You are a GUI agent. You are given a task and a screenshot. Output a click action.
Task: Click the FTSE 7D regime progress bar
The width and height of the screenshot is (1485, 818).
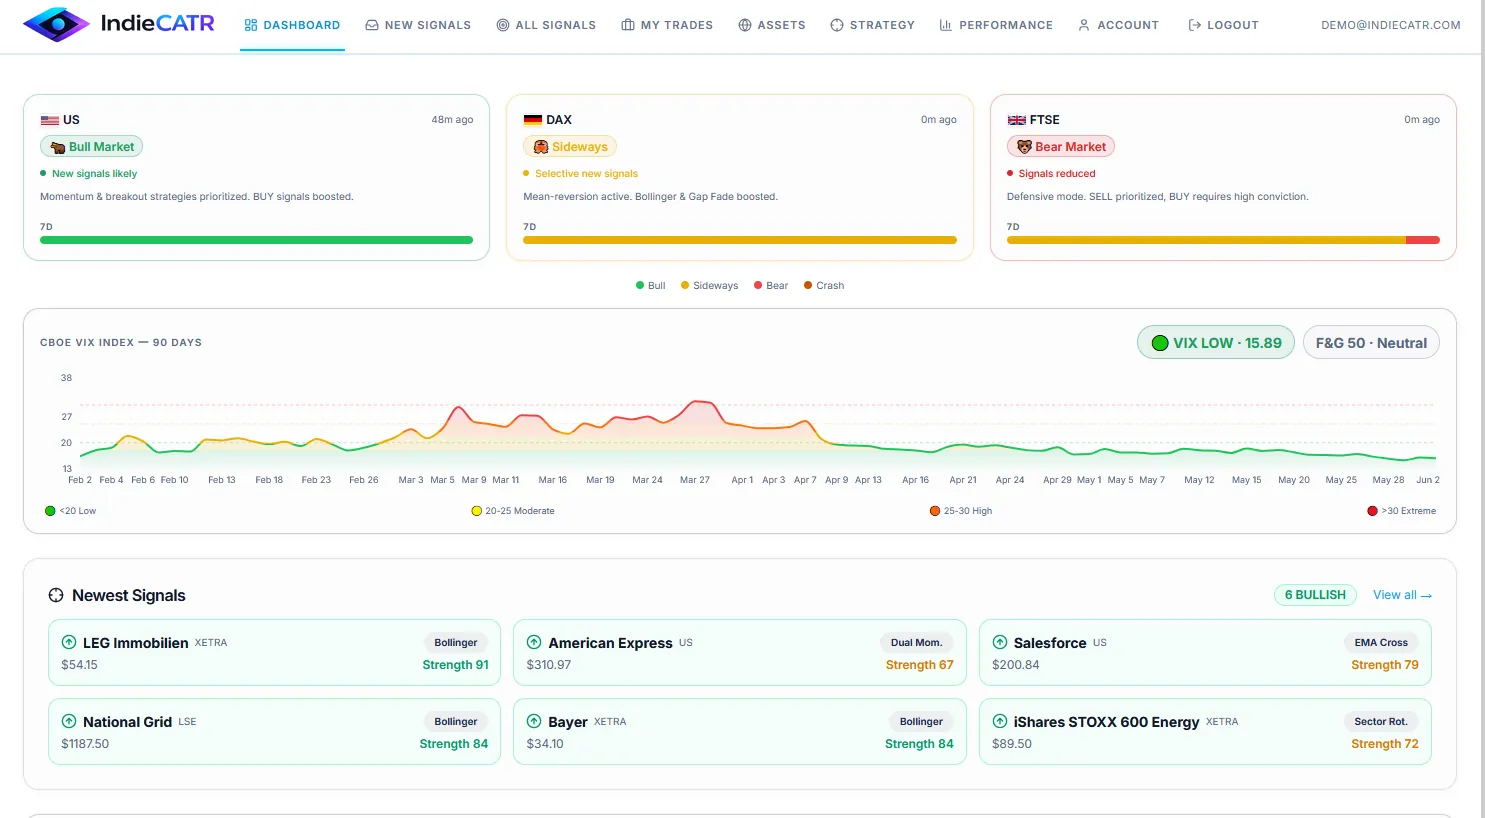tap(1223, 240)
